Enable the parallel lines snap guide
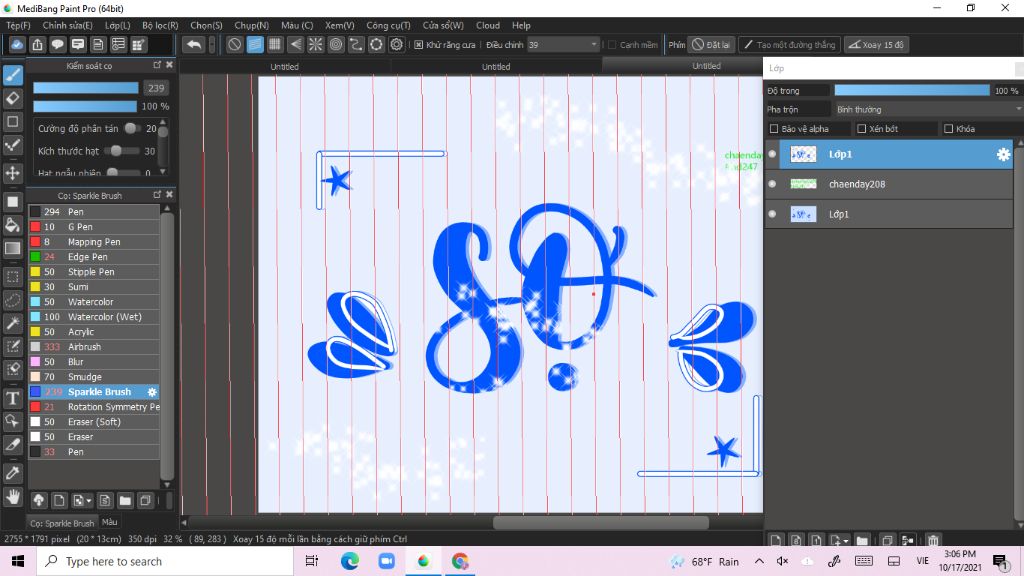This screenshot has height=576, width=1024. pos(255,44)
